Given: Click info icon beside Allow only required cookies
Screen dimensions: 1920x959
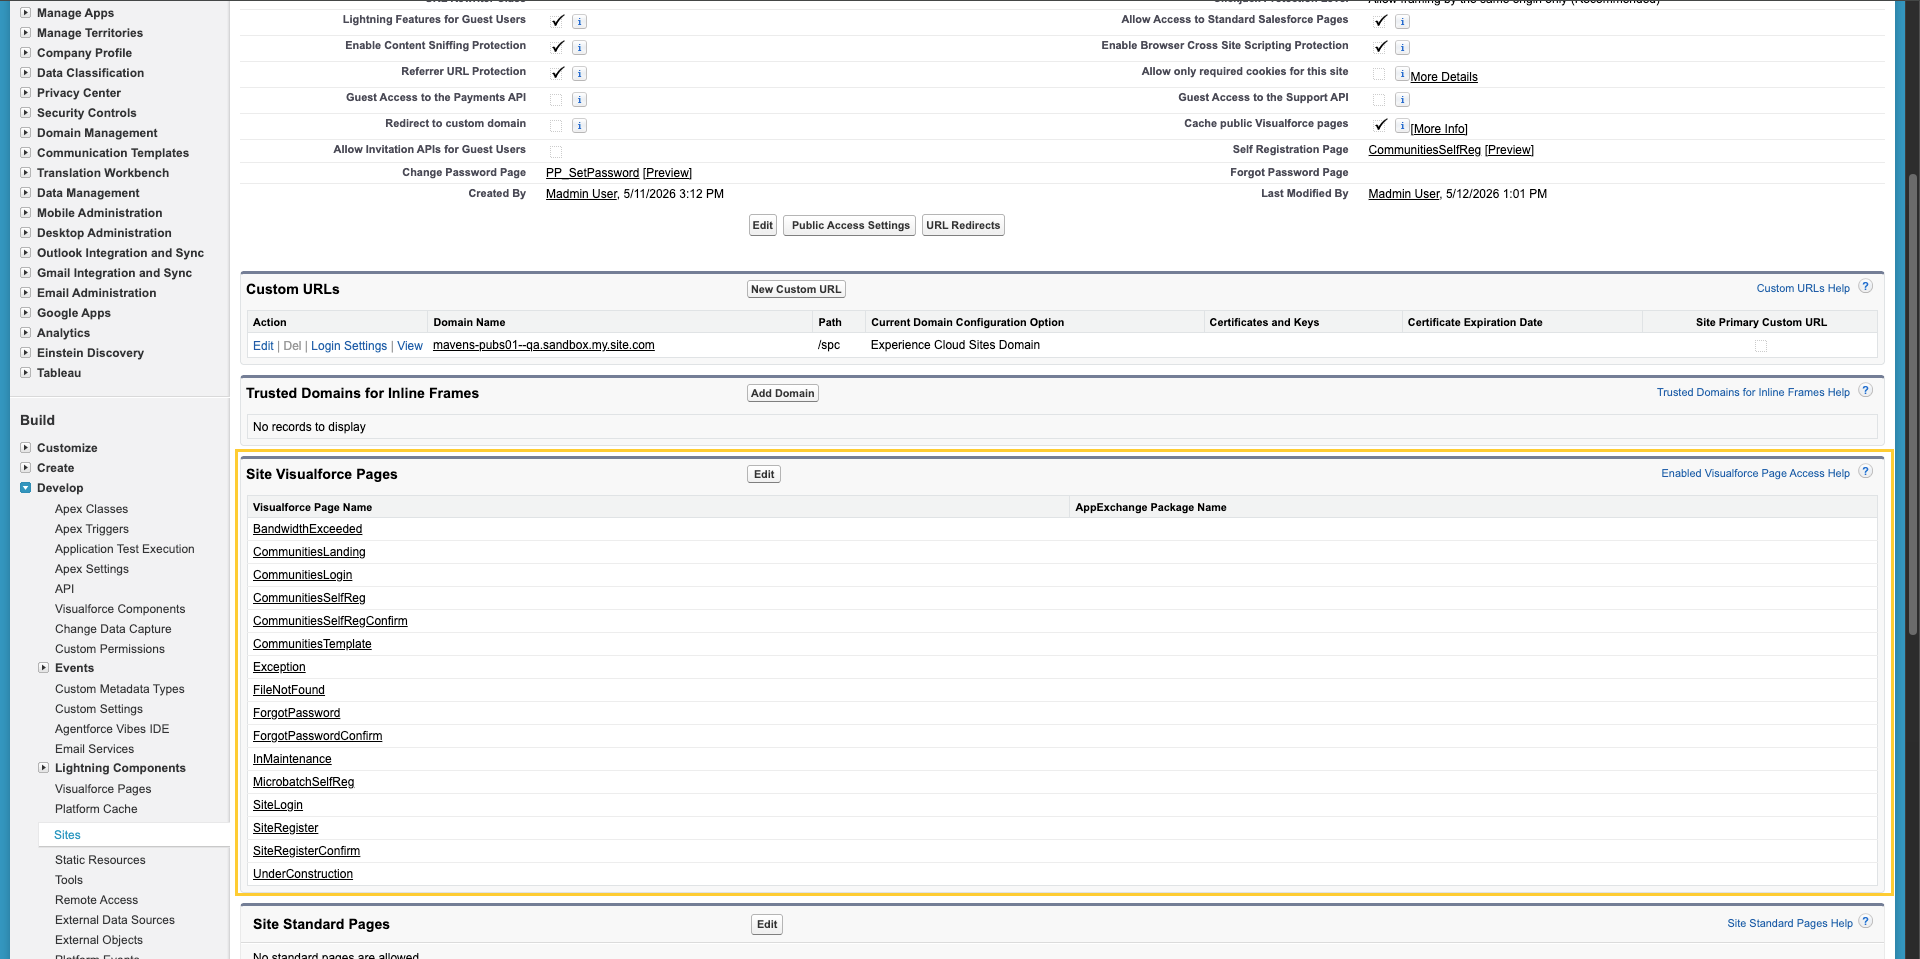Looking at the screenshot, I should tap(1402, 73).
